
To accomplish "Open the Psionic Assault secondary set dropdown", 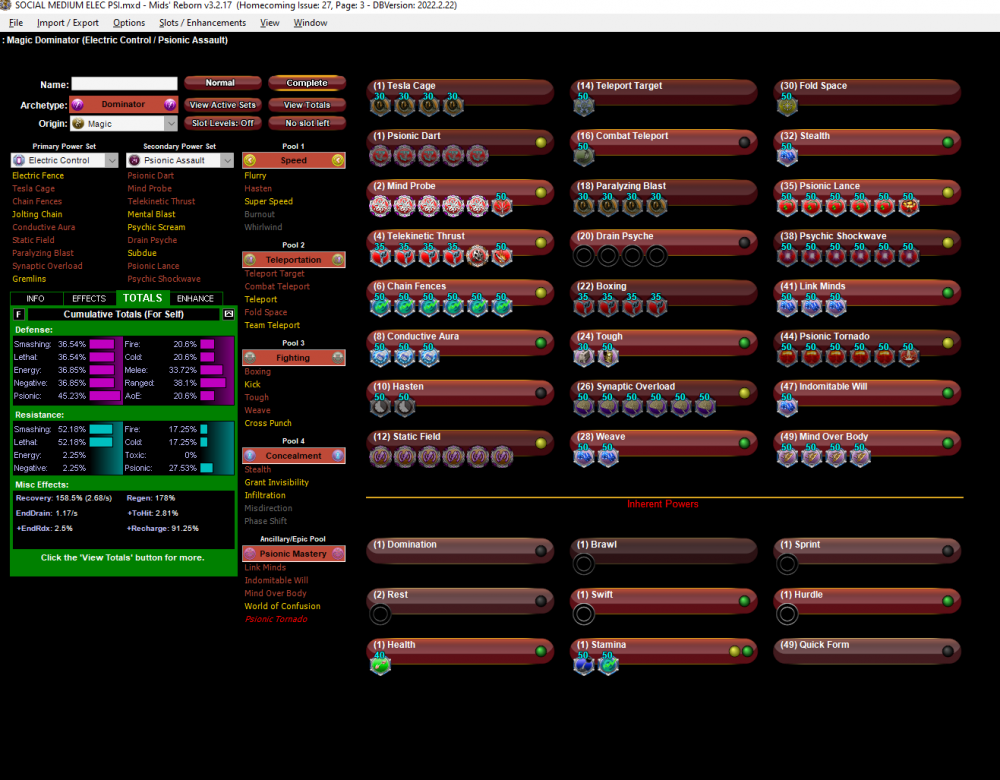I will click(181, 160).
